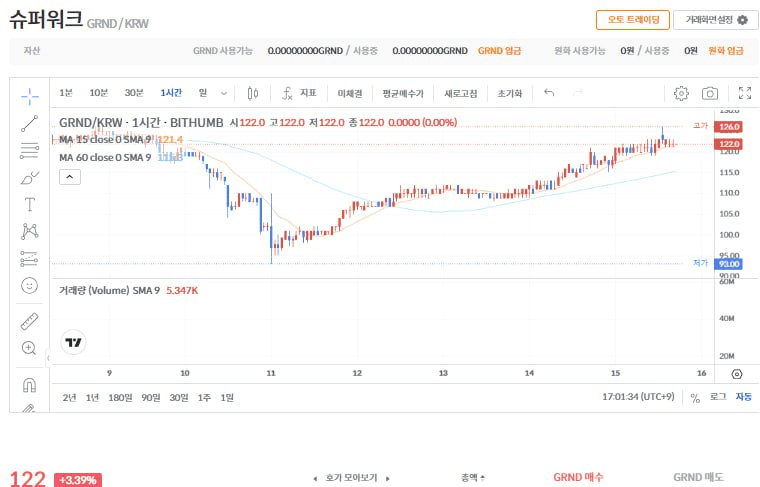Set date range to 30일

(x=179, y=397)
